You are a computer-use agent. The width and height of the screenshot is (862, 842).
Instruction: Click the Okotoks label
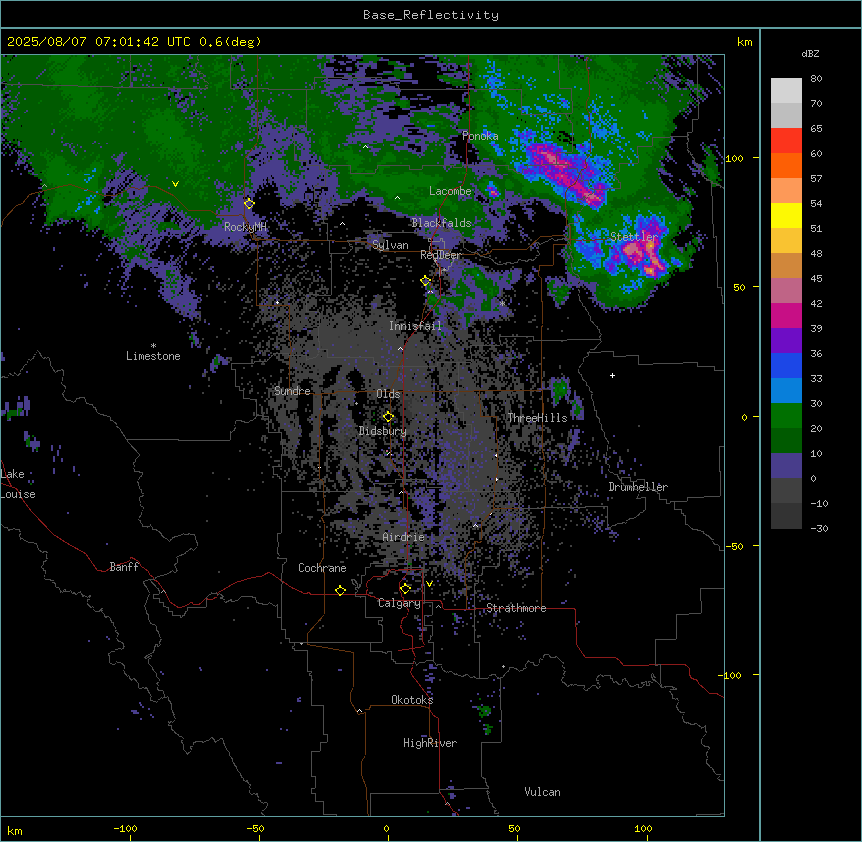pyautogui.click(x=412, y=700)
